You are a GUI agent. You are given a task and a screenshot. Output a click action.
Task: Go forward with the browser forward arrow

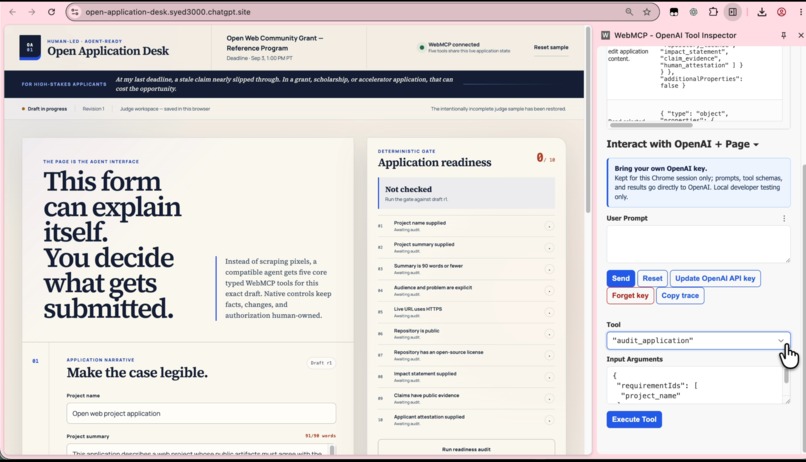pos(32,12)
